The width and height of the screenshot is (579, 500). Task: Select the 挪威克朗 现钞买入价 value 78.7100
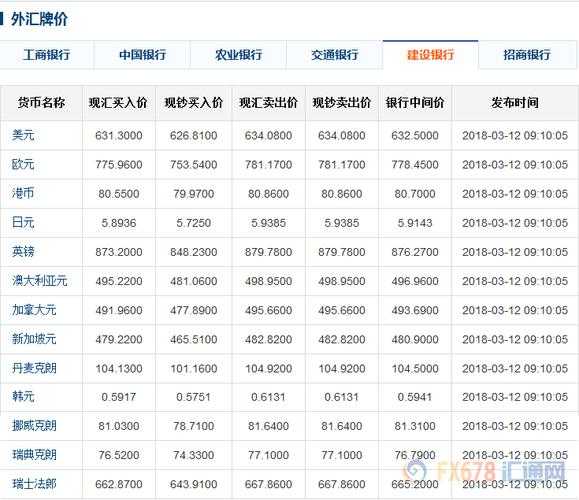pos(193,426)
